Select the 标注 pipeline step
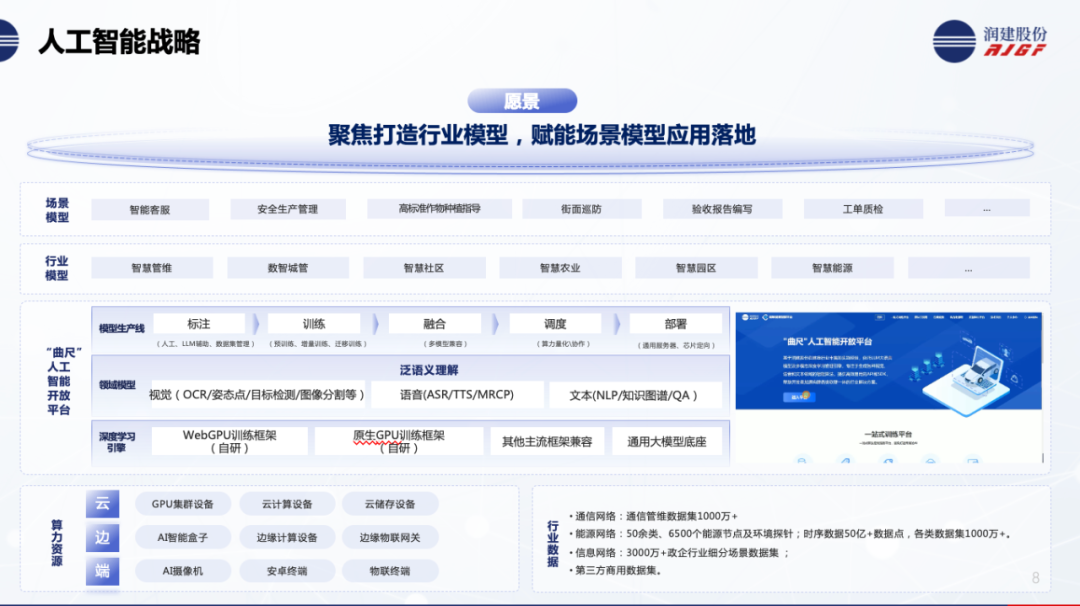Viewport: 1080px width, 606px height. (x=199, y=324)
